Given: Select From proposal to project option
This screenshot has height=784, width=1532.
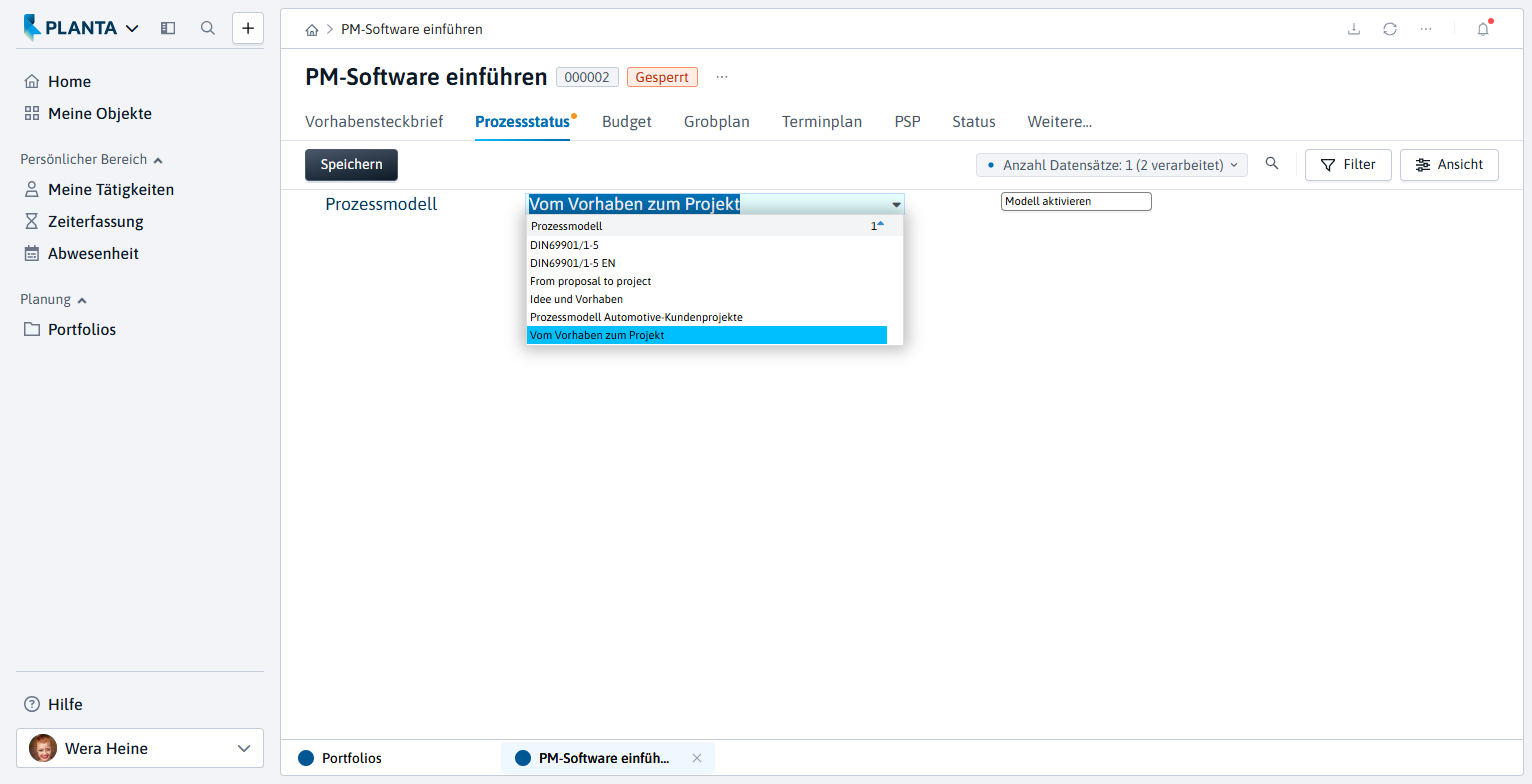Looking at the screenshot, I should [707, 281].
